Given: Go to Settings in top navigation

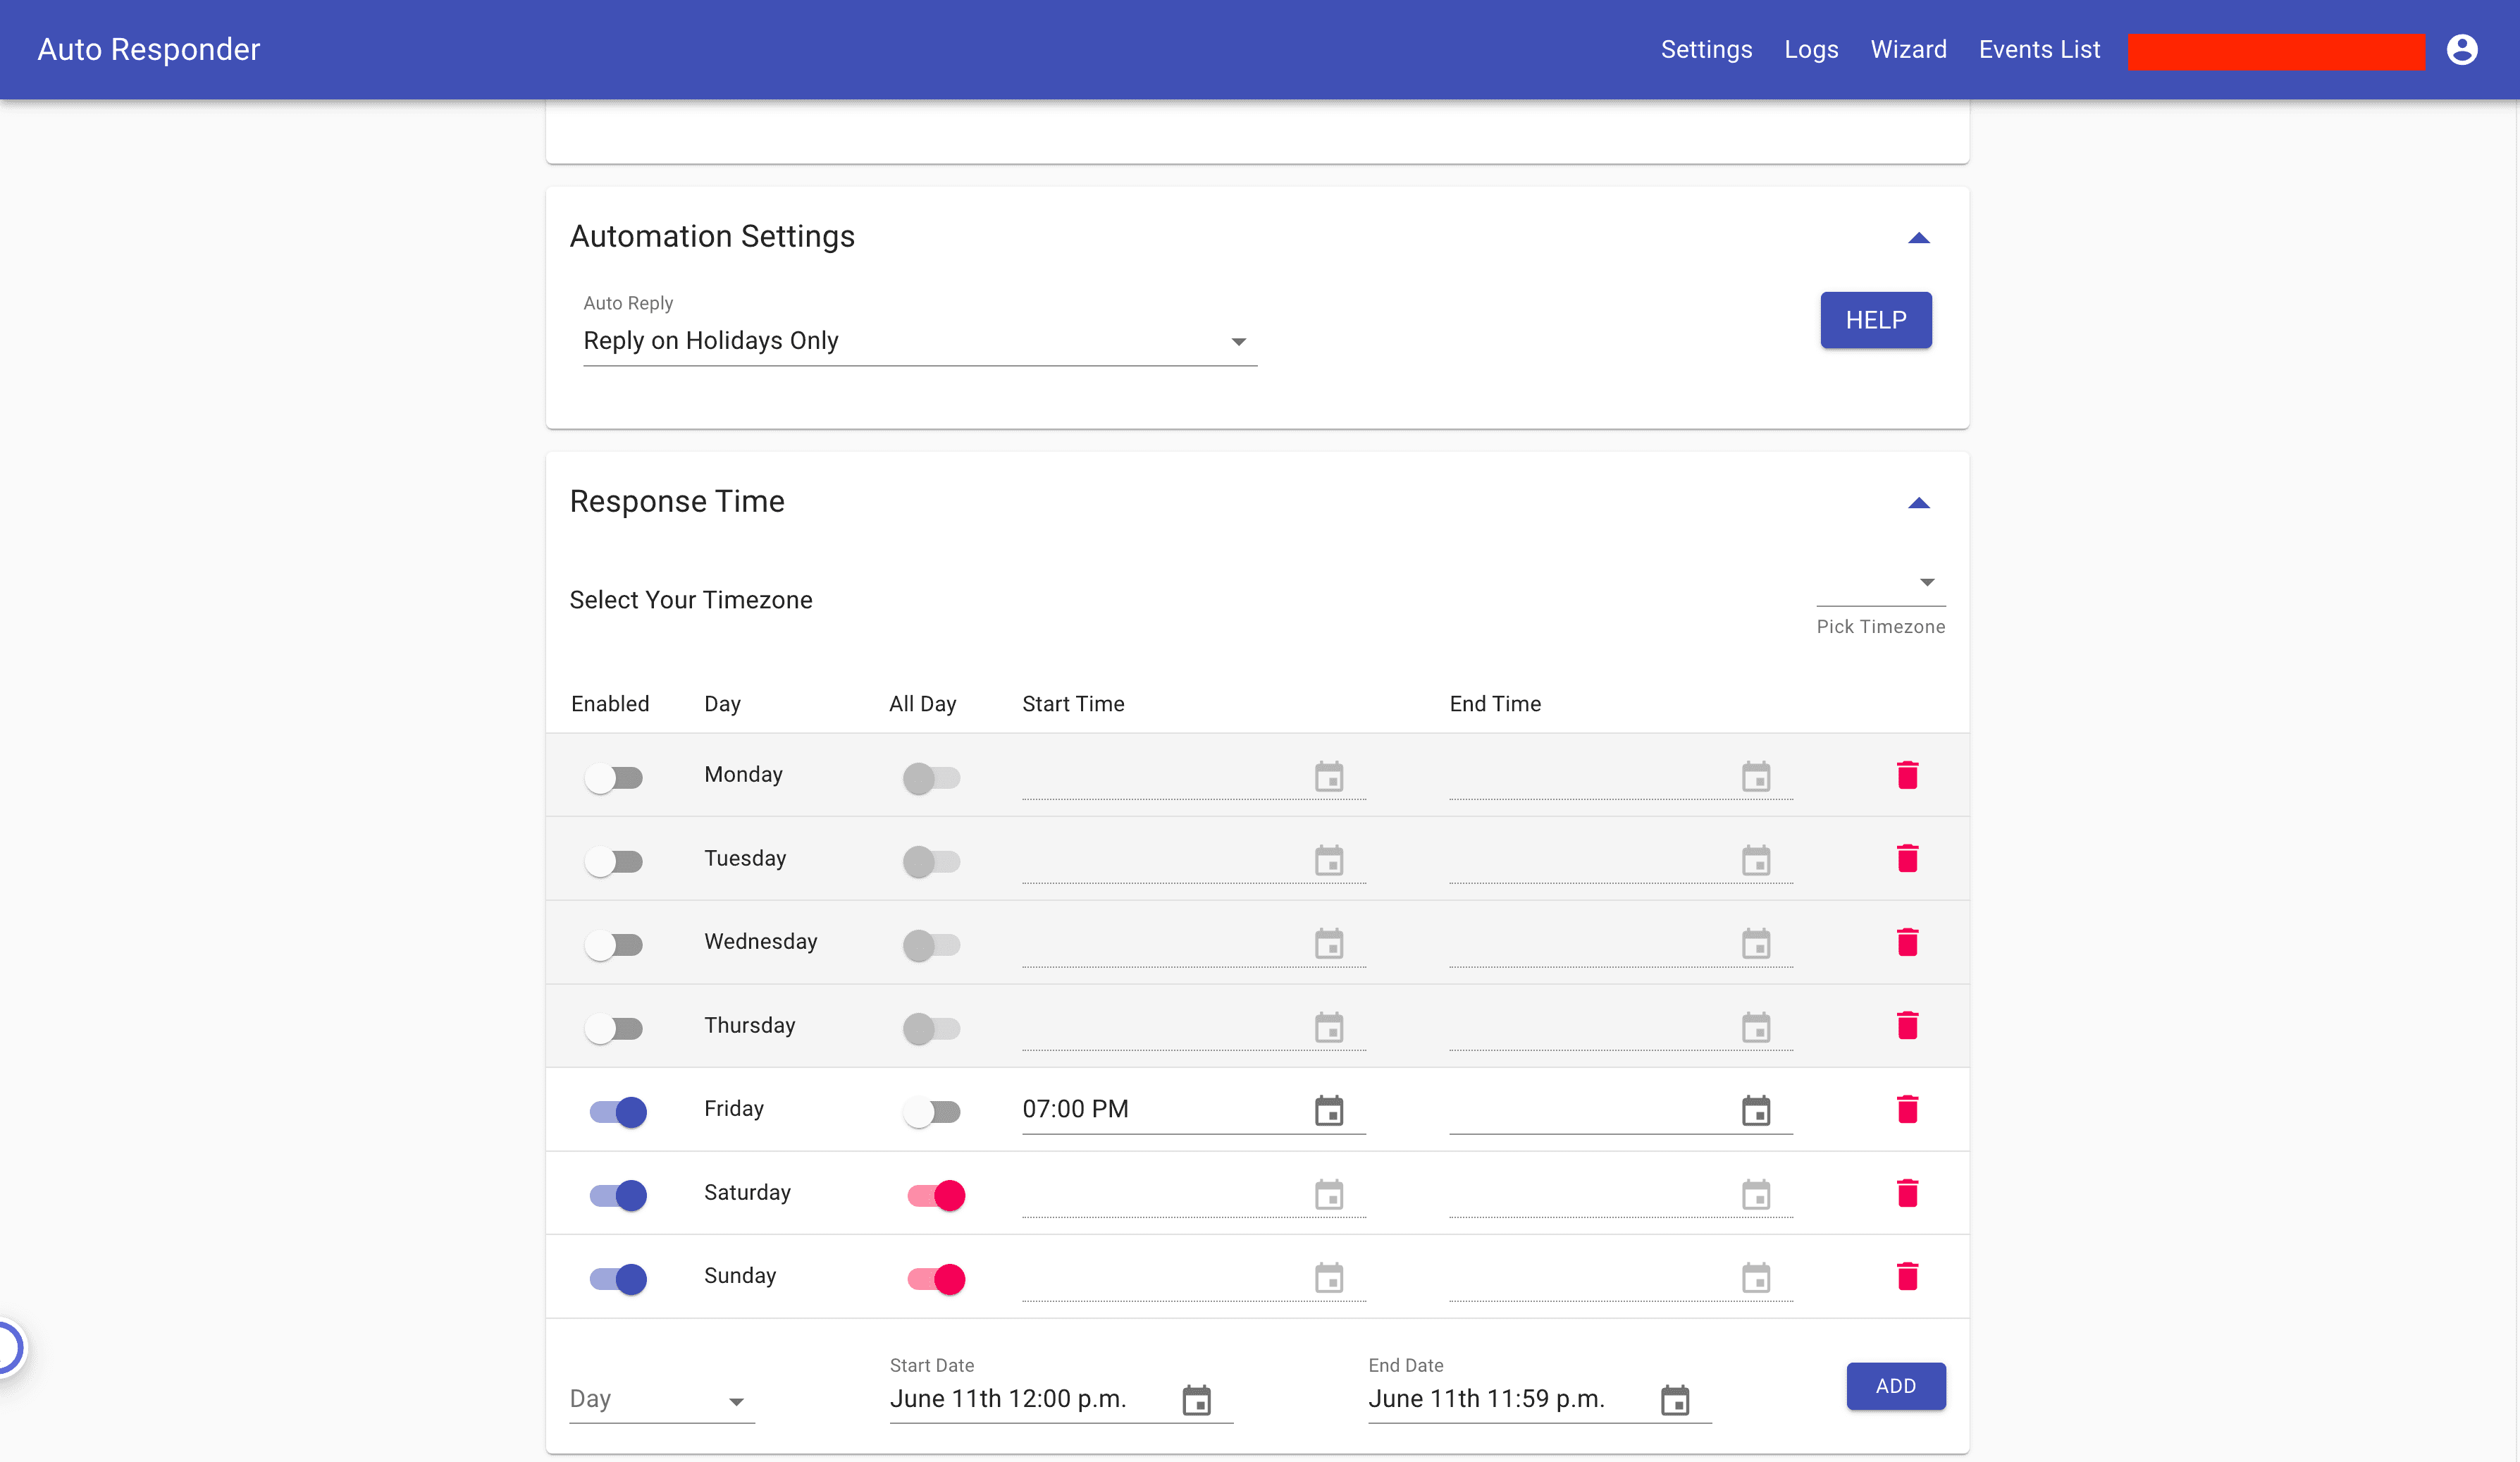Looking at the screenshot, I should (x=1706, y=49).
